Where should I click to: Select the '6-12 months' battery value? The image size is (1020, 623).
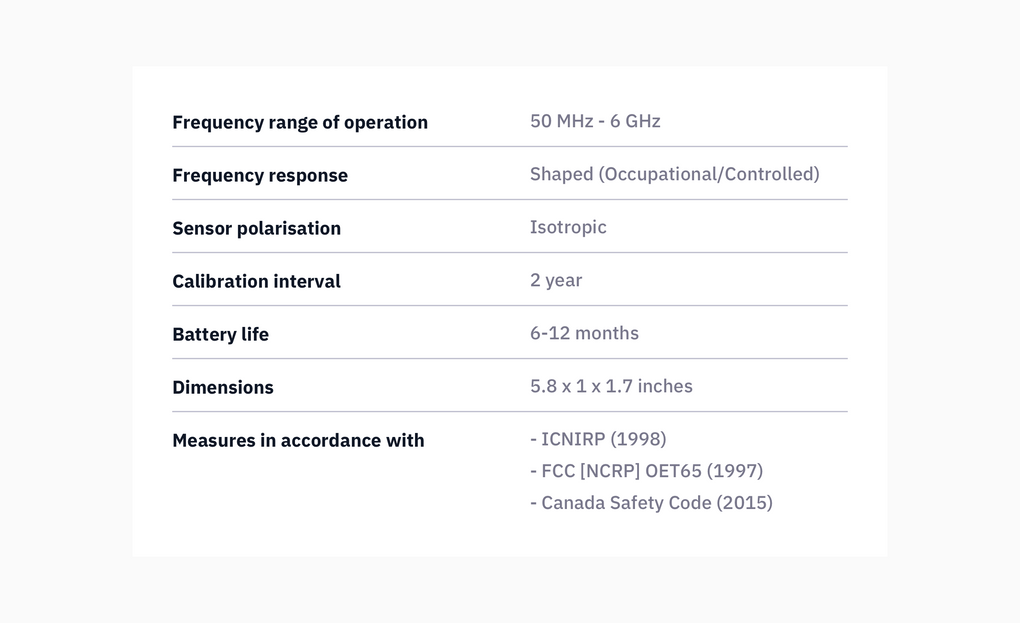584,333
